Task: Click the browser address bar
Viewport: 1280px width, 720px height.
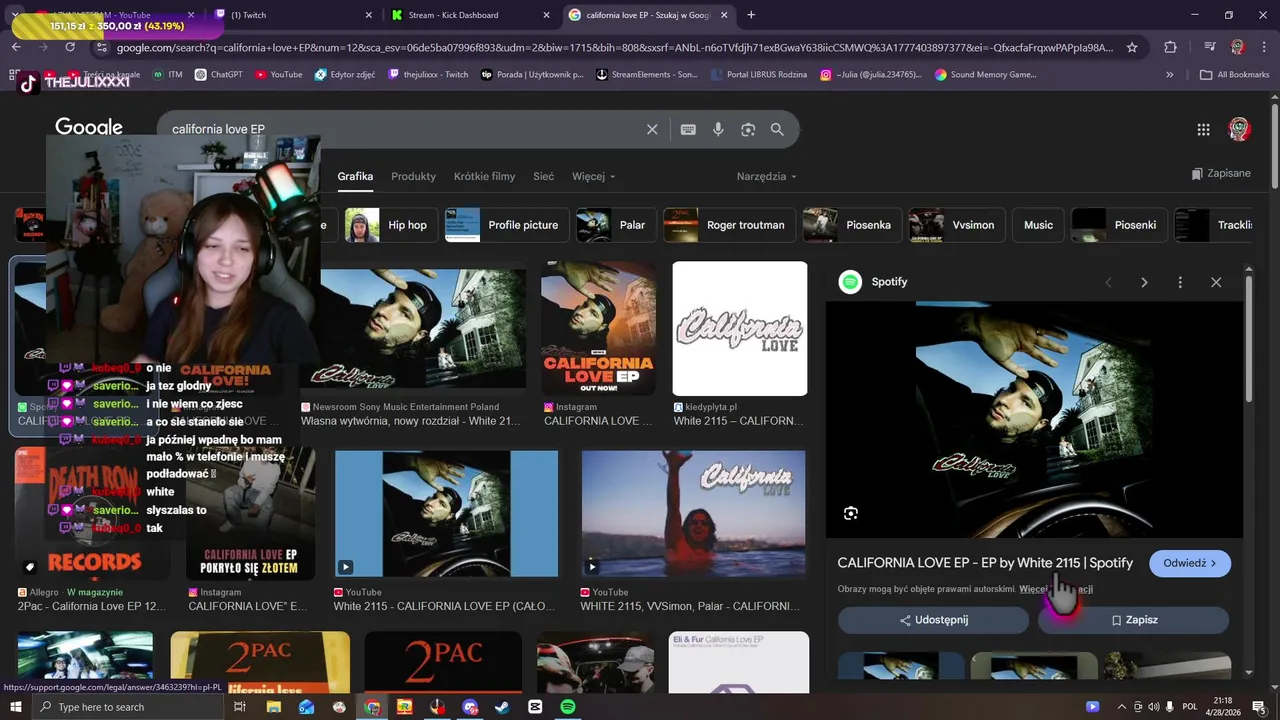Action: click(x=614, y=47)
